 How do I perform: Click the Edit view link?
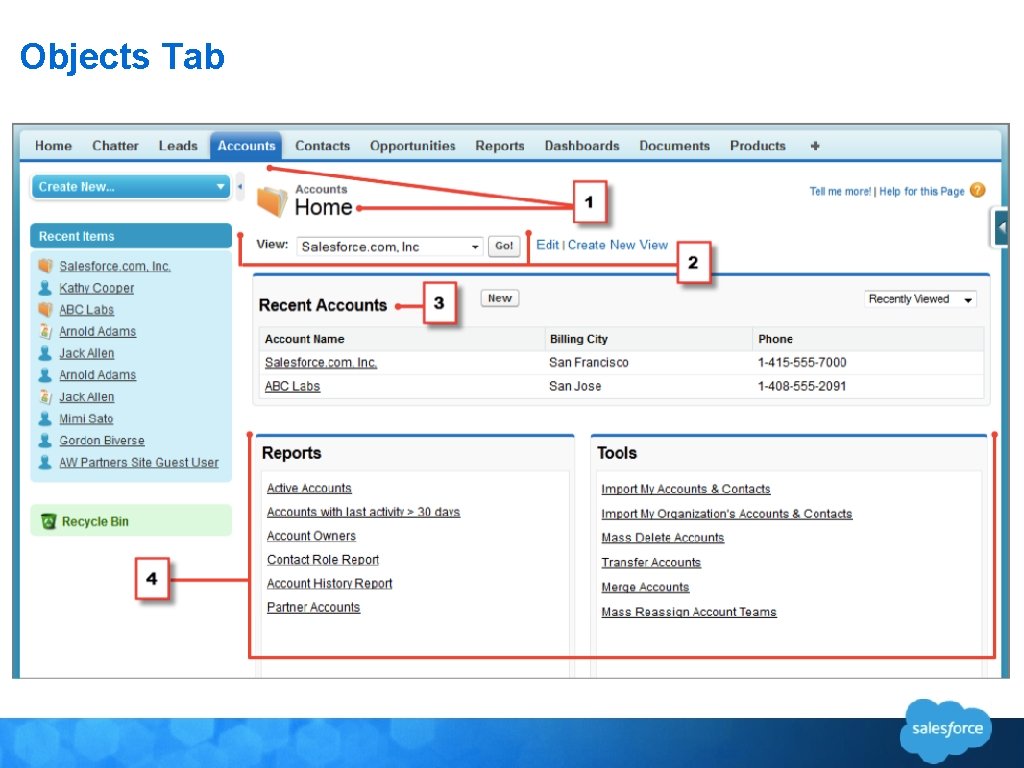coord(547,245)
